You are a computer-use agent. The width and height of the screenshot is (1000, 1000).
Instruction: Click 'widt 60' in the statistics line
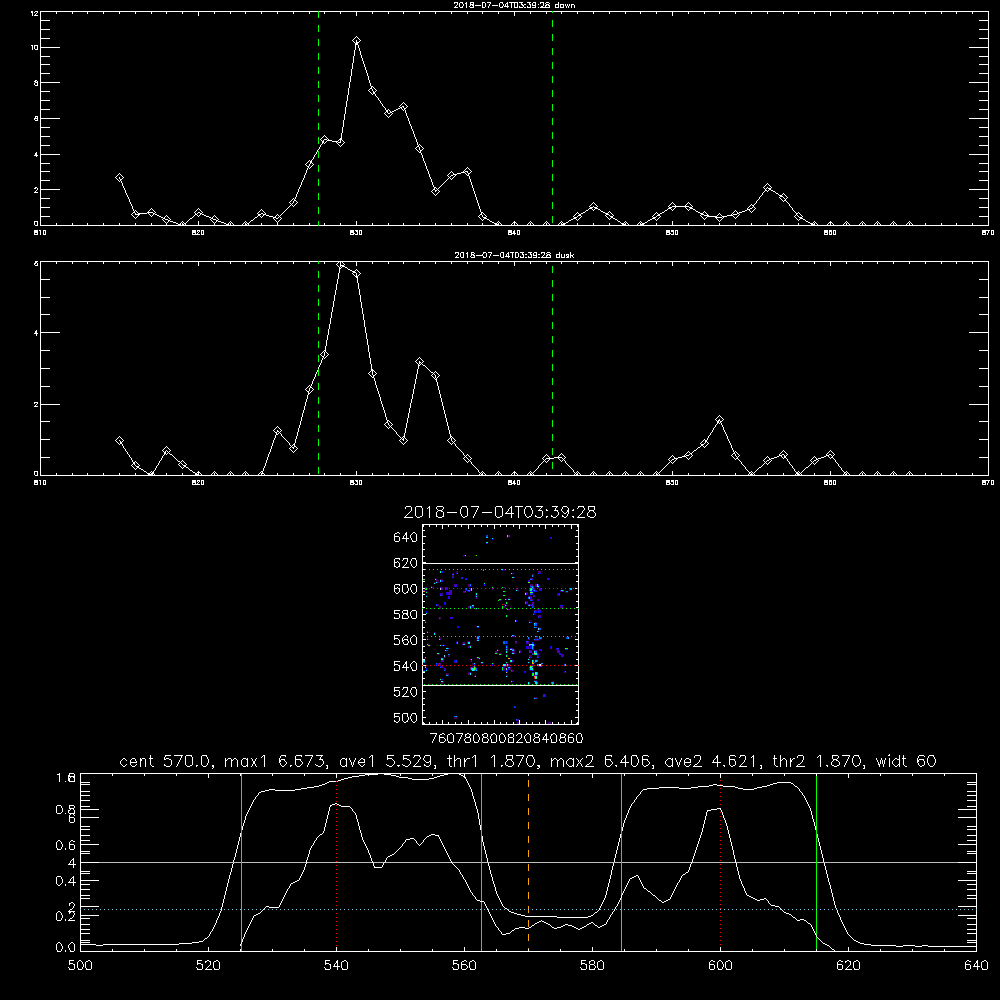pyautogui.click(x=906, y=761)
